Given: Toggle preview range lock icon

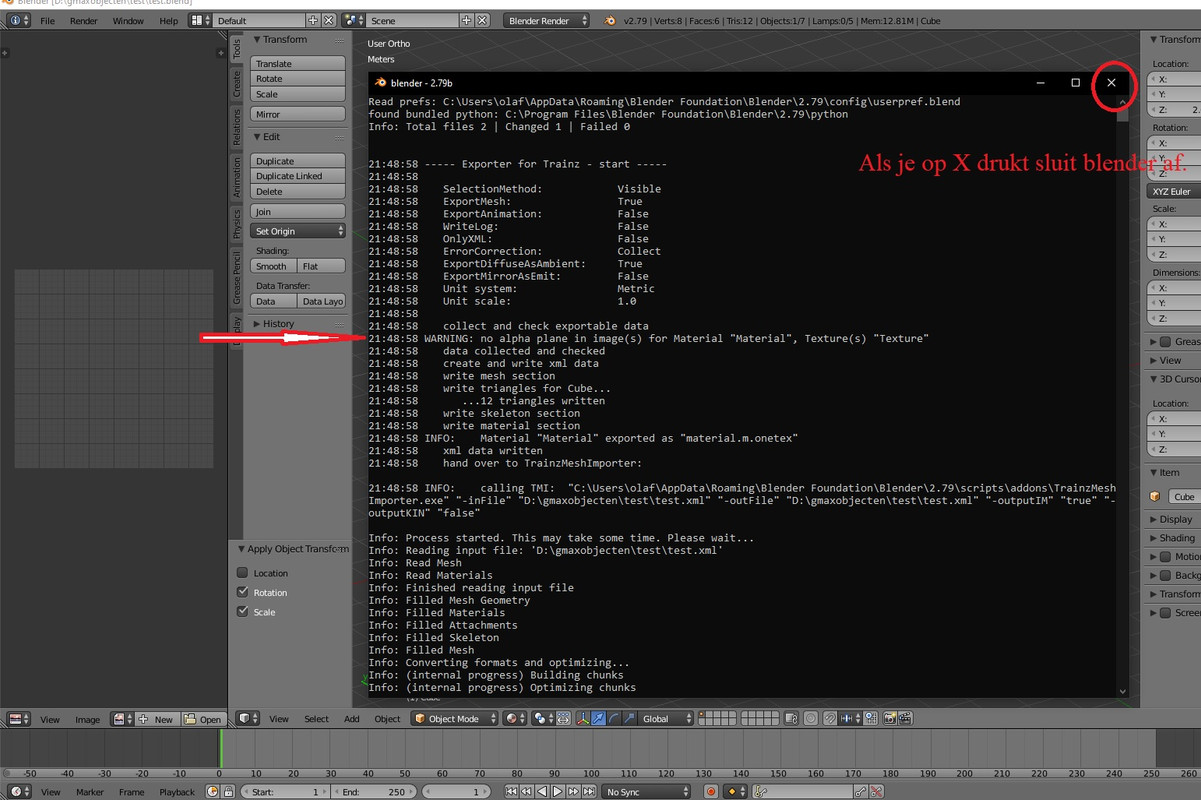Looking at the screenshot, I should 228,791.
